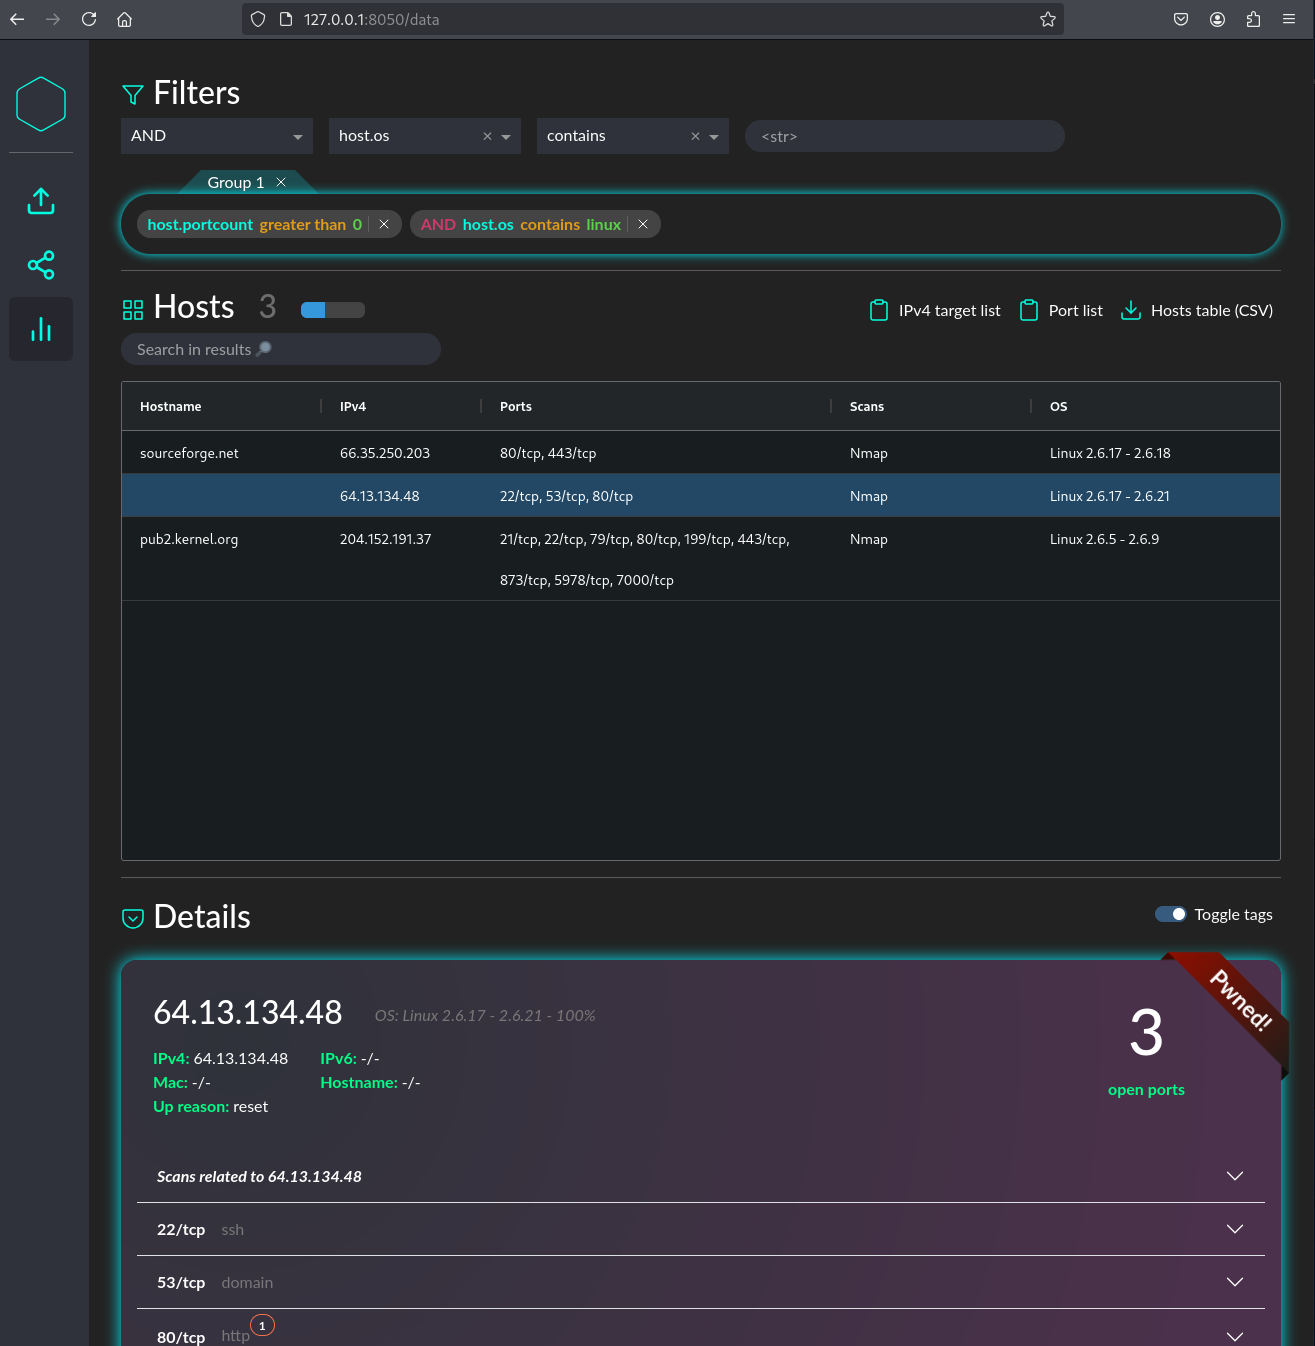Focus the Search in results field
The width and height of the screenshot is (1315, 1346).
pos(280,350)
